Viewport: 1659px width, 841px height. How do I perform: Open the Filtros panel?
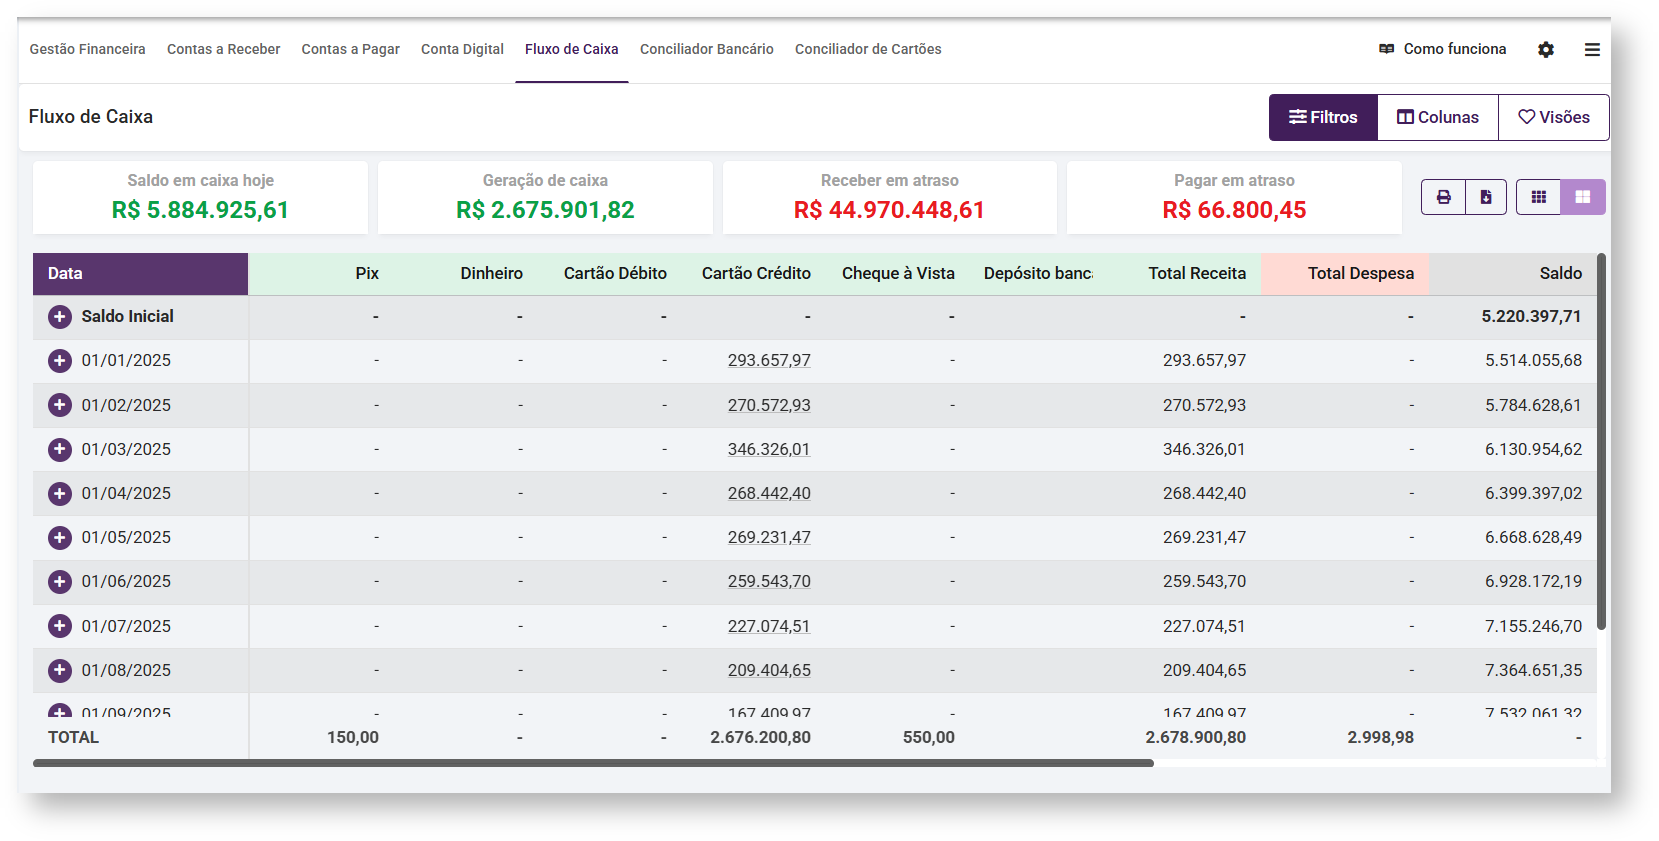pos(1323,117)
